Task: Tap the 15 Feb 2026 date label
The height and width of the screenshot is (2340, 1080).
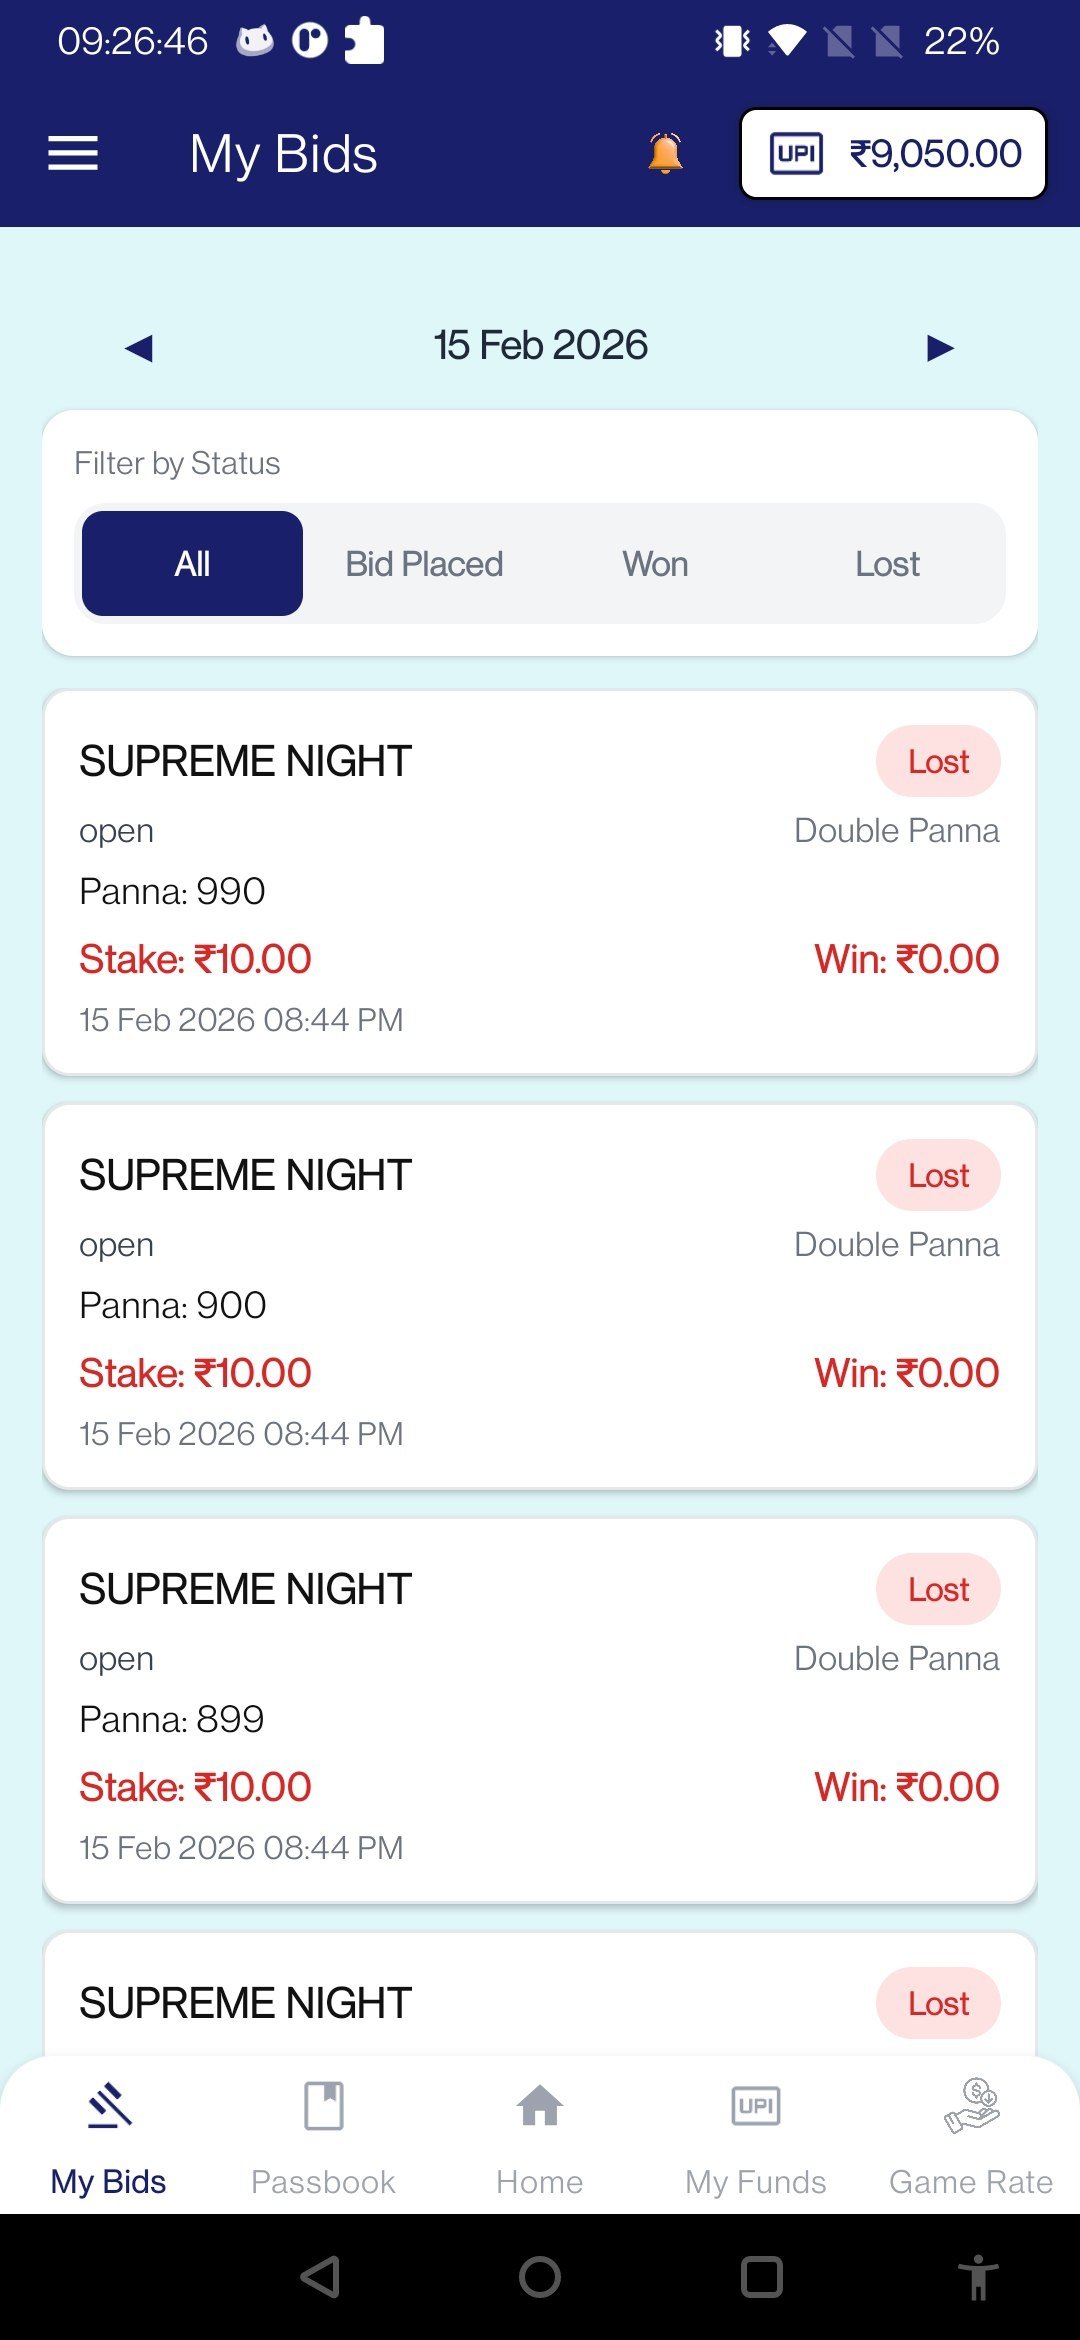Action: (540, 346)
